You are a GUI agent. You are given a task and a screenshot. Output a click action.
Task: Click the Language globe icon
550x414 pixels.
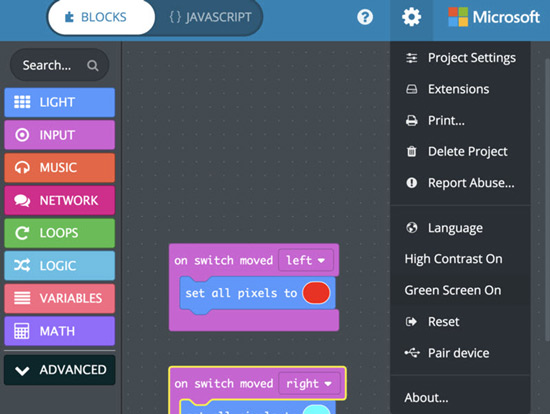tap(411, 228)
